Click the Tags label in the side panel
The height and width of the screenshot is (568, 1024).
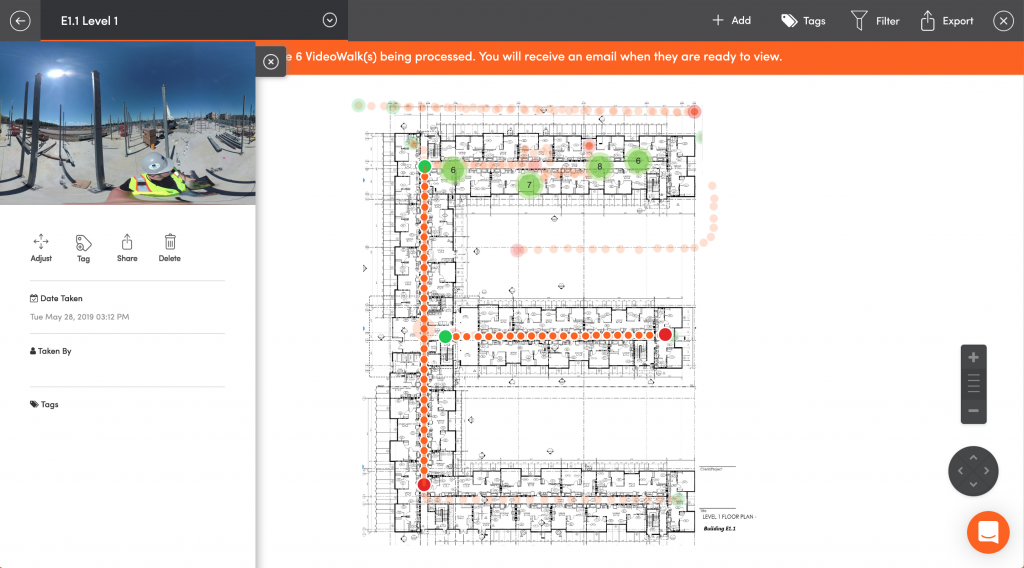(44, 405)
